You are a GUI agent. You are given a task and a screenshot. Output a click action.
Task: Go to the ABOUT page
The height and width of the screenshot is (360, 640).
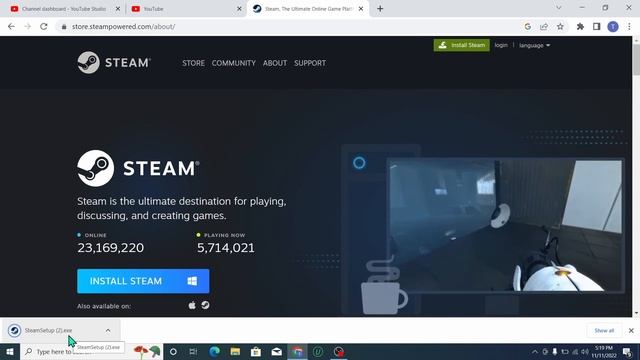[x=275, y=63]
